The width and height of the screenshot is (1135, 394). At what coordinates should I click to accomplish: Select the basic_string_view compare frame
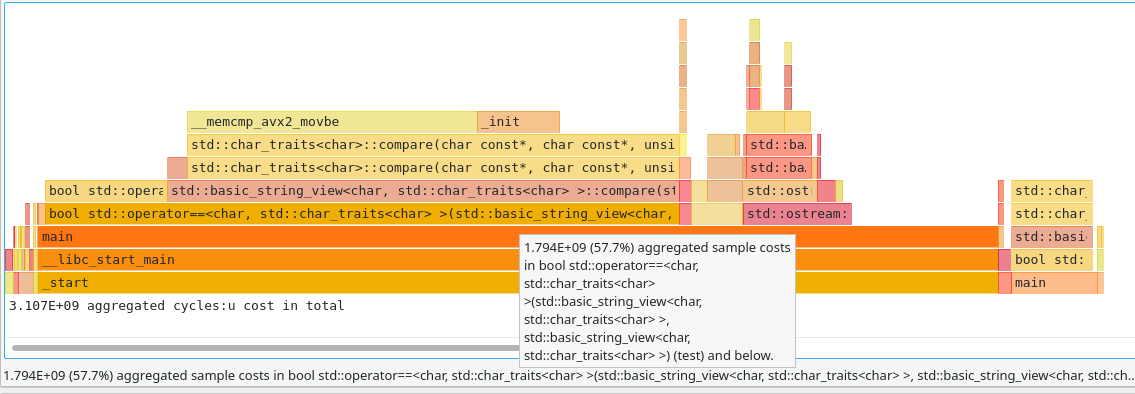coord(423,191)
